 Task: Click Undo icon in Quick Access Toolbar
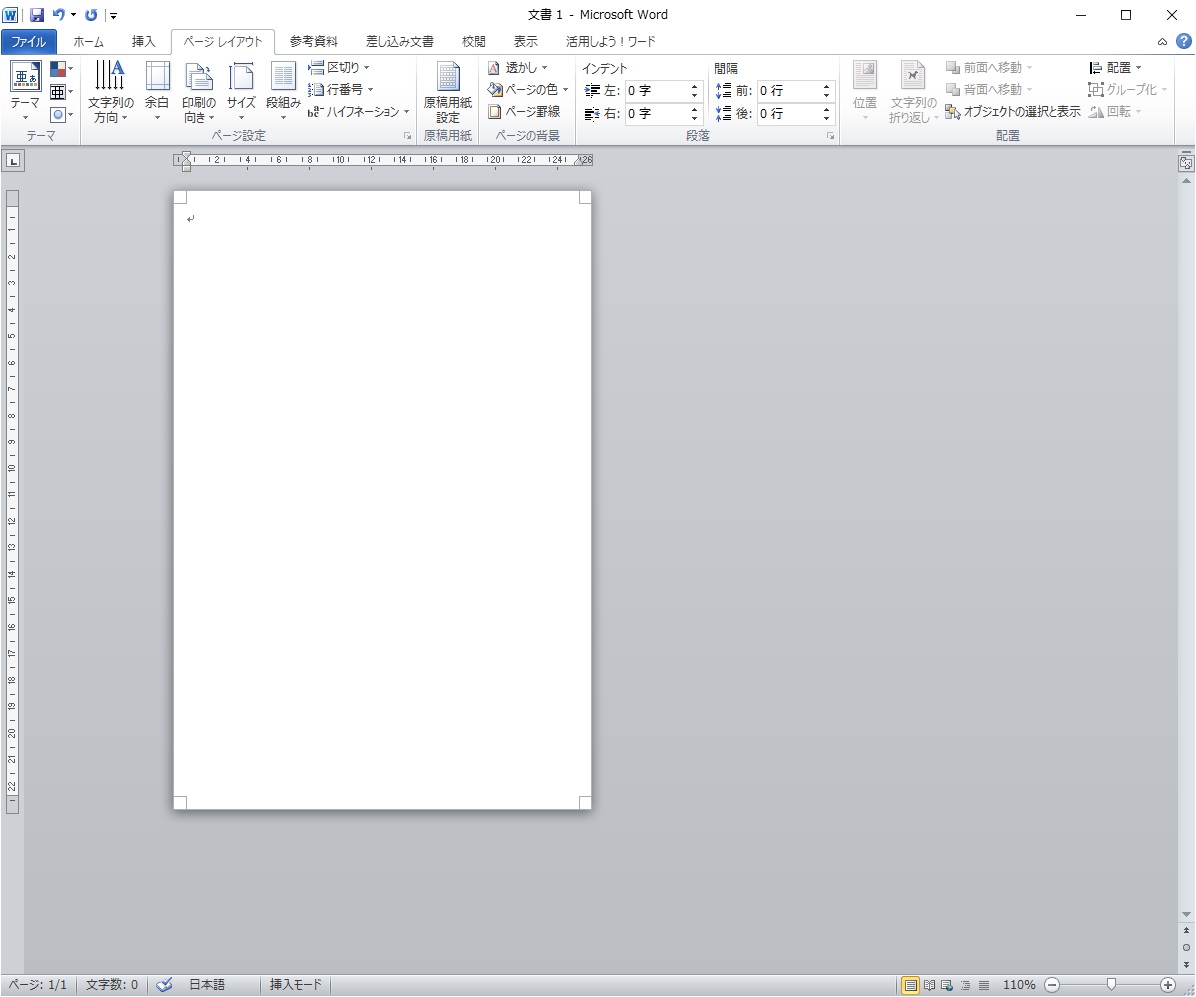58,14
